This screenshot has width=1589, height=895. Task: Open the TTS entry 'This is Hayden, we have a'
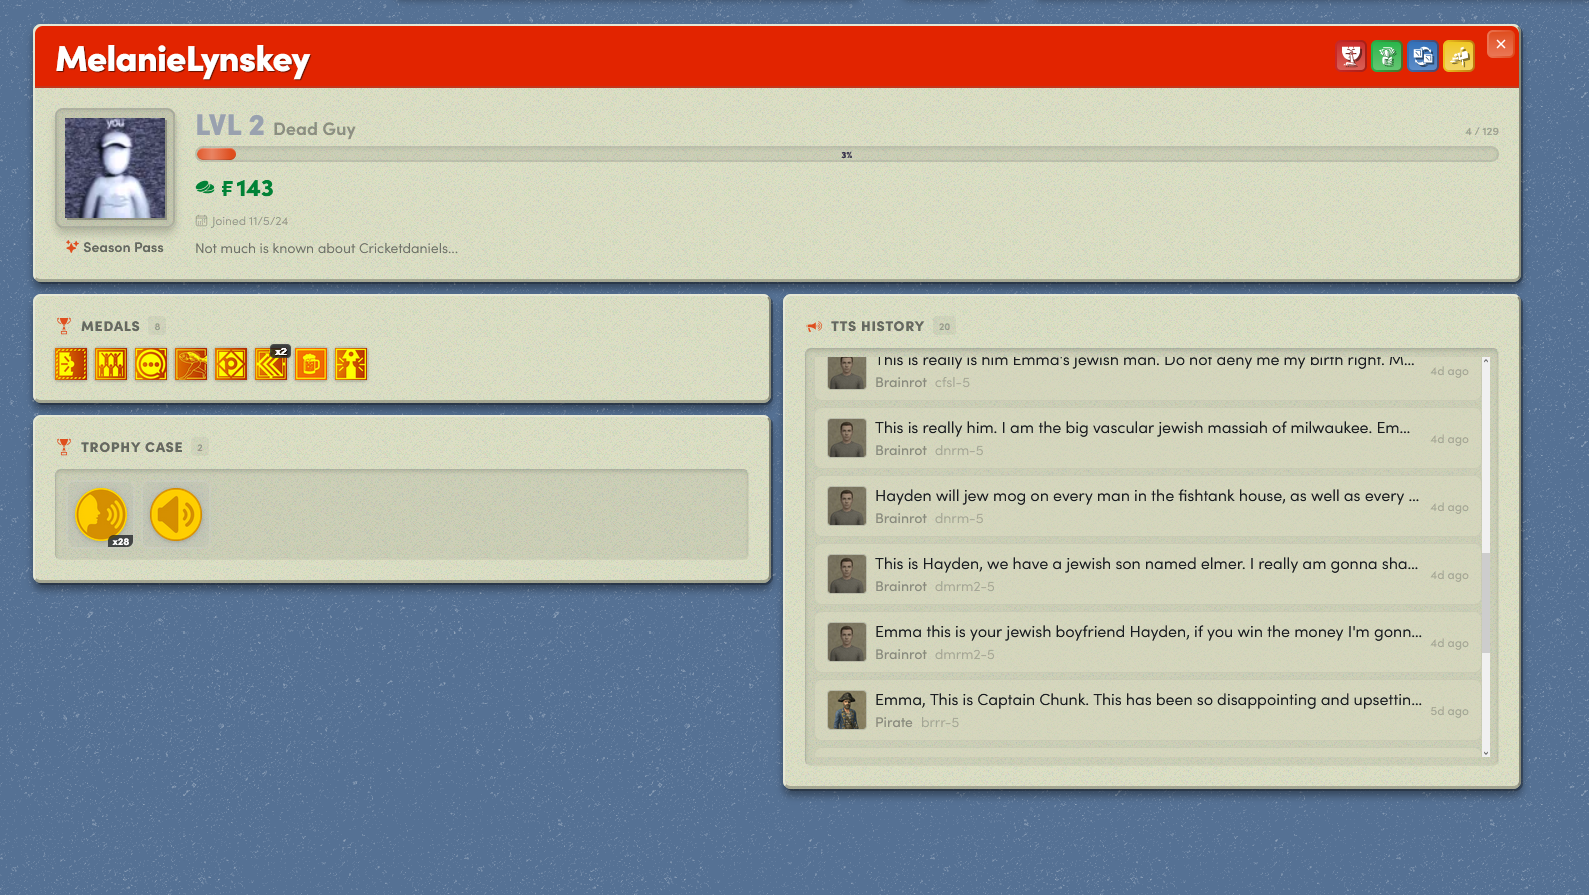[x=1147, y=574]
